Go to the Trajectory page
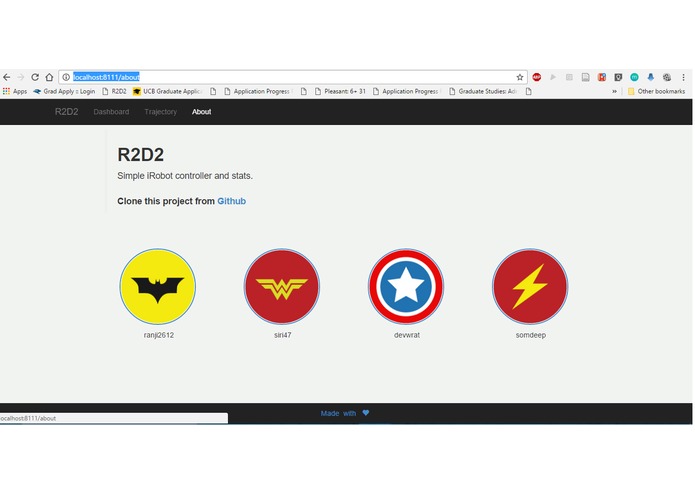 coord(160,112)
